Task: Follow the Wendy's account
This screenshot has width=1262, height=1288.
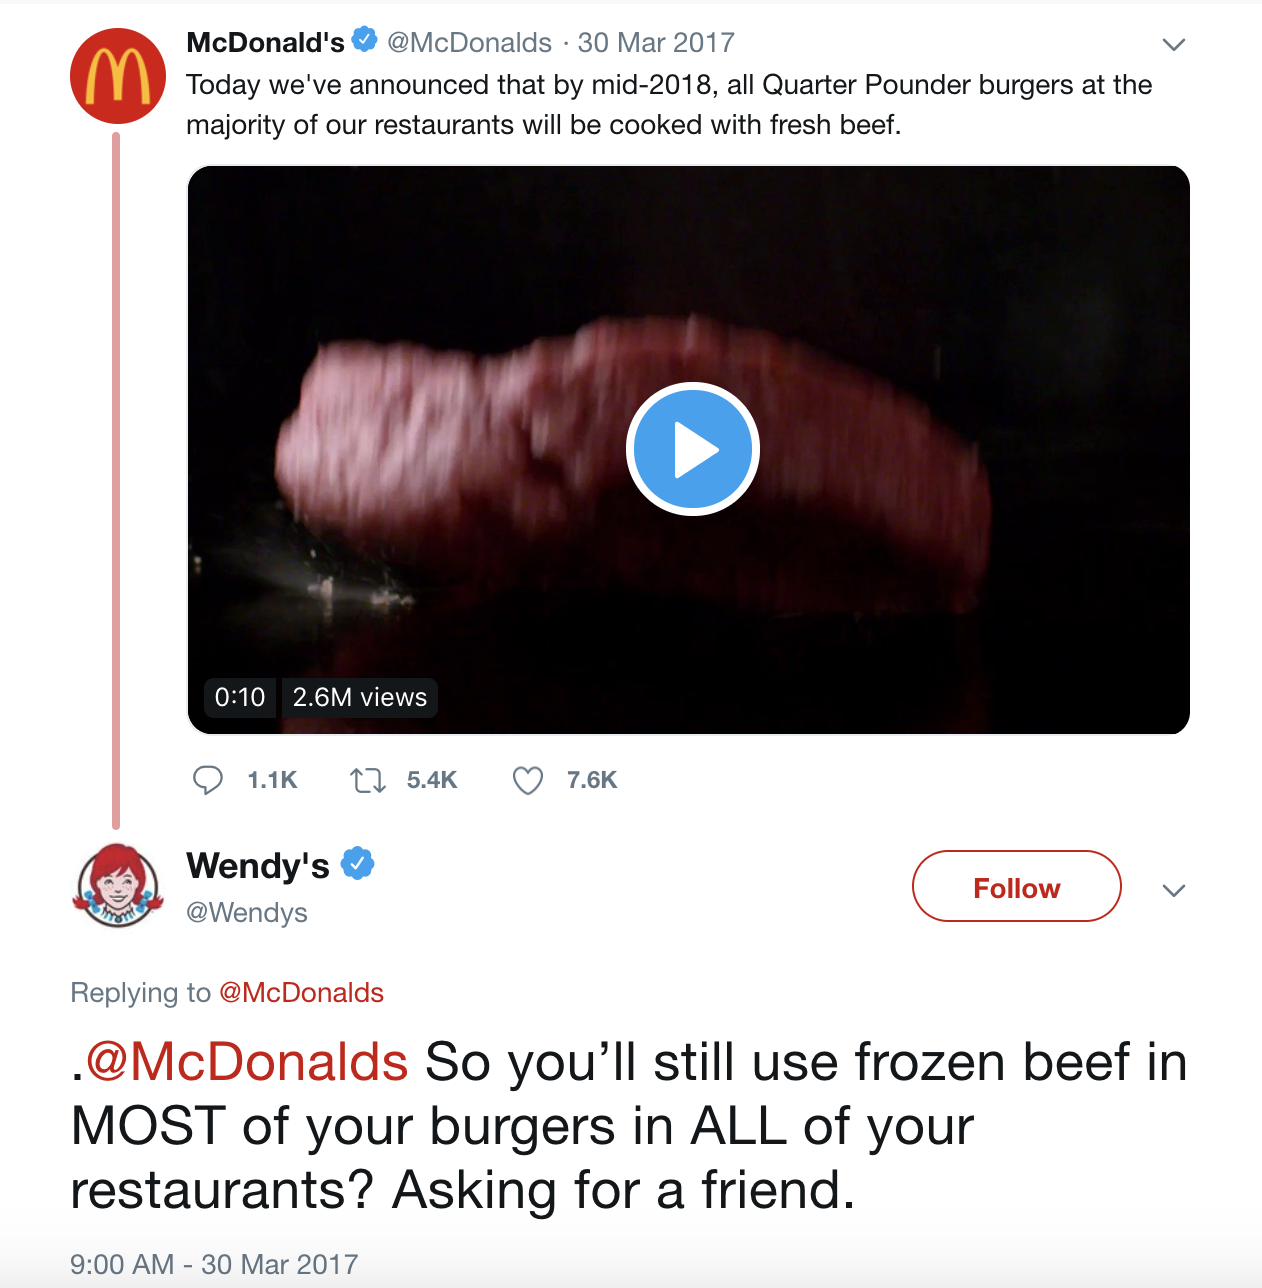Action: [x=1016, y=886]
